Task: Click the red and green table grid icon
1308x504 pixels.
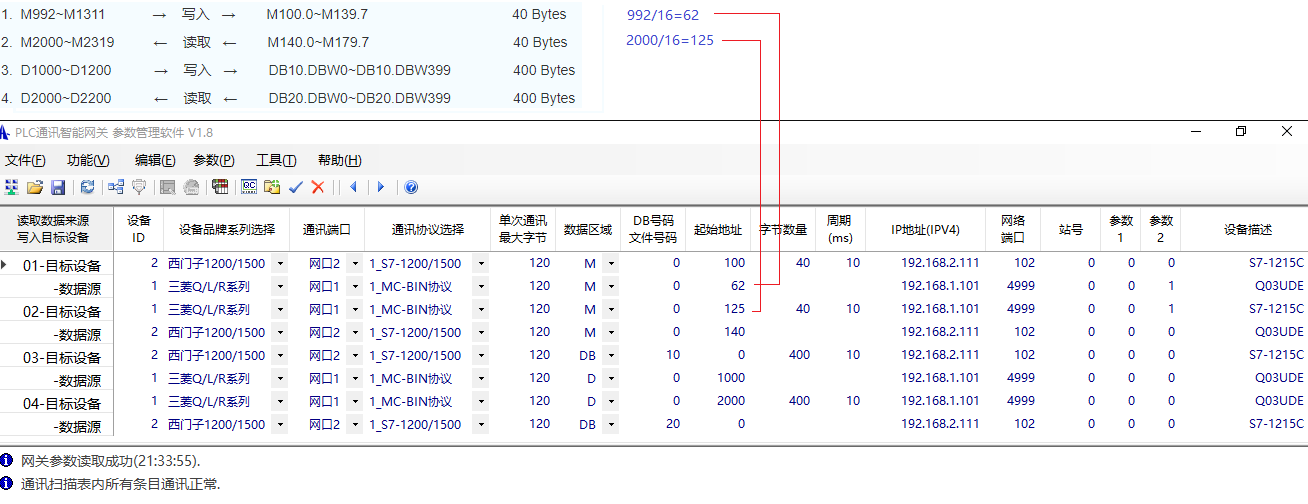Action: 220,187
